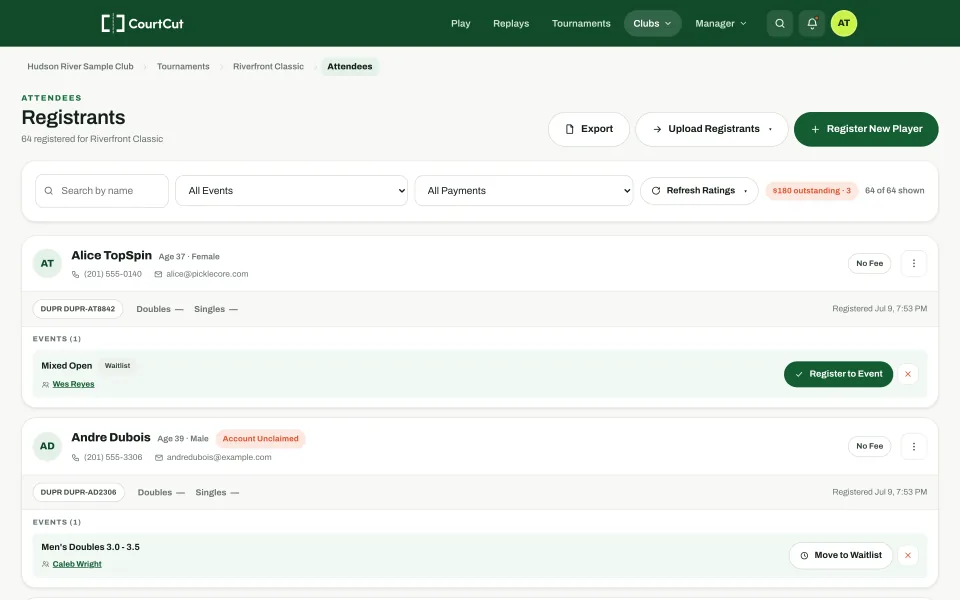Open the AT user avatar menu
This screenshot has width=960, height=600.
[844, 23]
